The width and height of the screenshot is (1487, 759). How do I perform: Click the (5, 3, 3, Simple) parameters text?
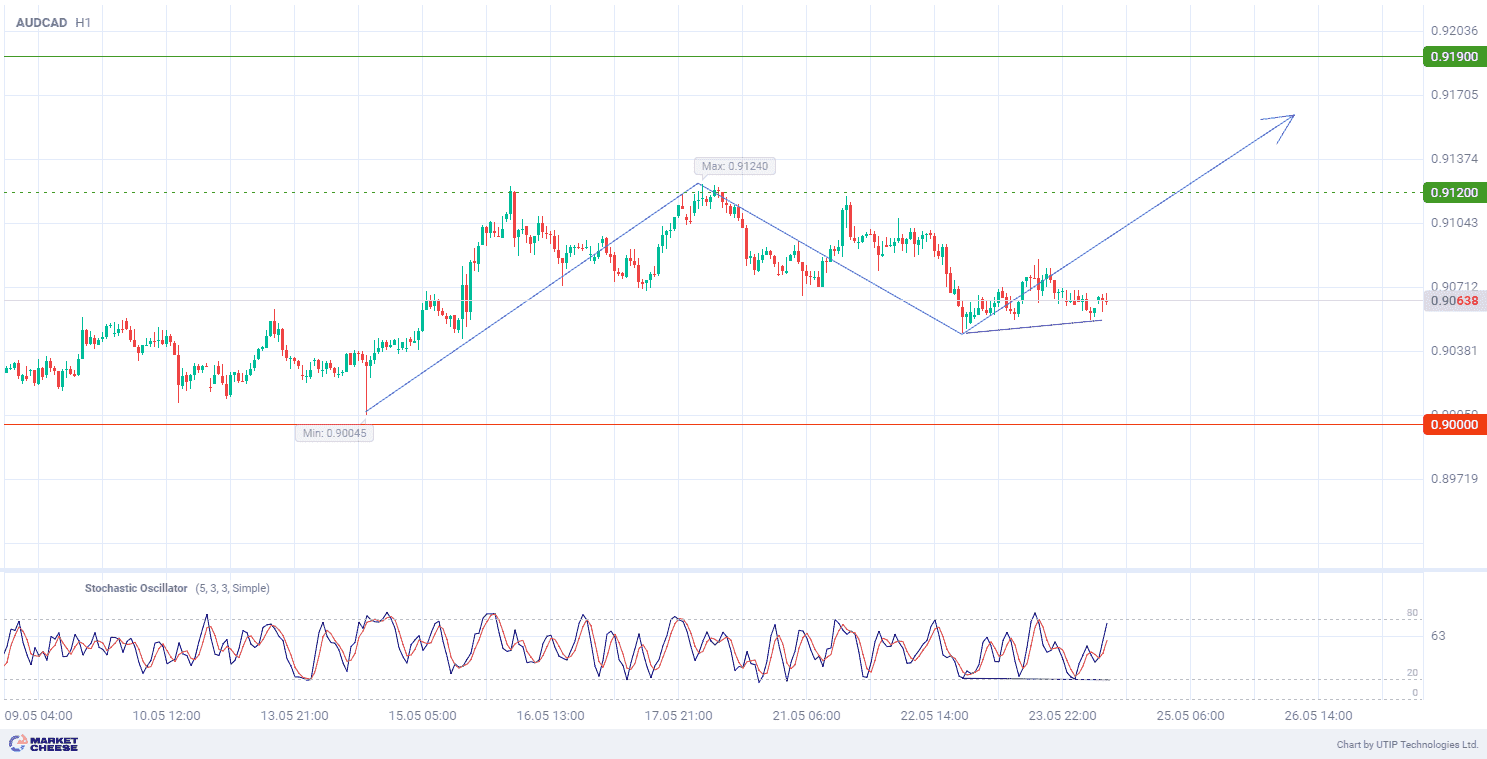click(x=231, y=588)
